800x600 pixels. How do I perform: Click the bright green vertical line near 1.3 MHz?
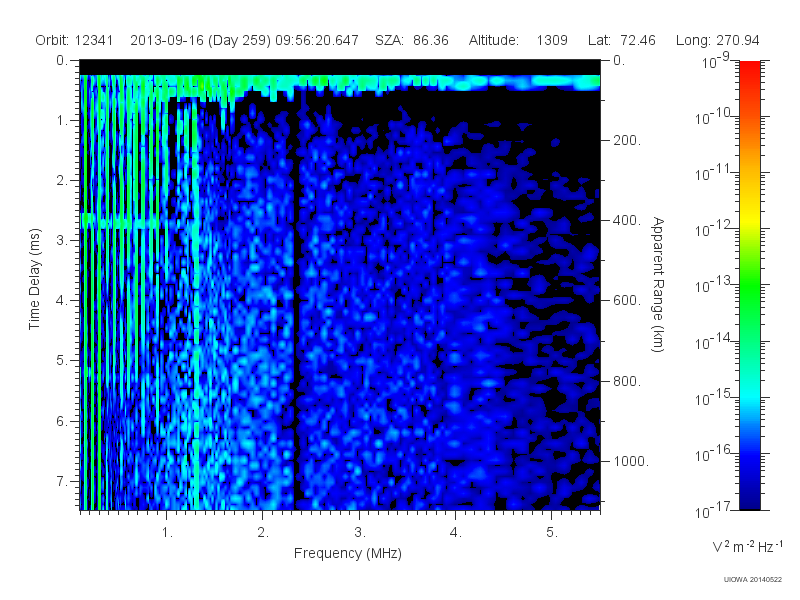196,306
